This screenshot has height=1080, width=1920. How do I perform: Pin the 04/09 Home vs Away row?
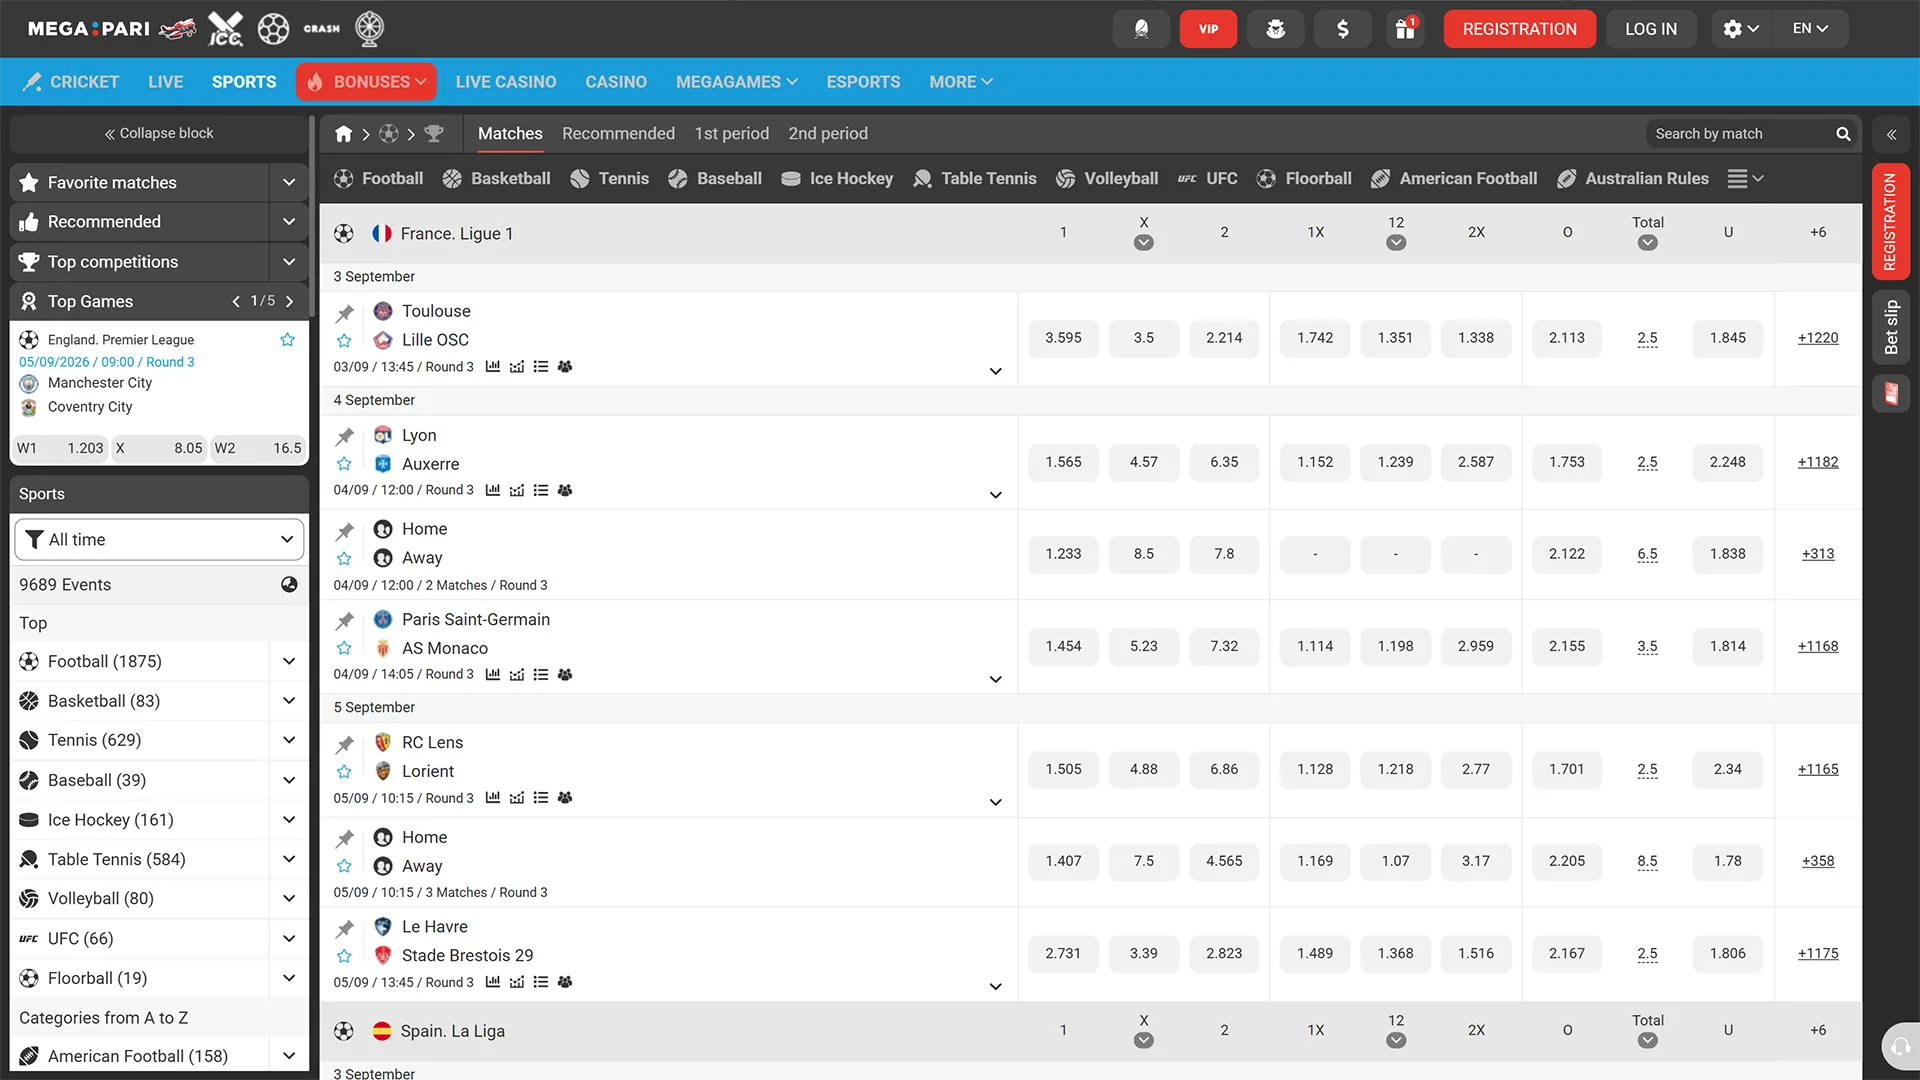(345, 530)
